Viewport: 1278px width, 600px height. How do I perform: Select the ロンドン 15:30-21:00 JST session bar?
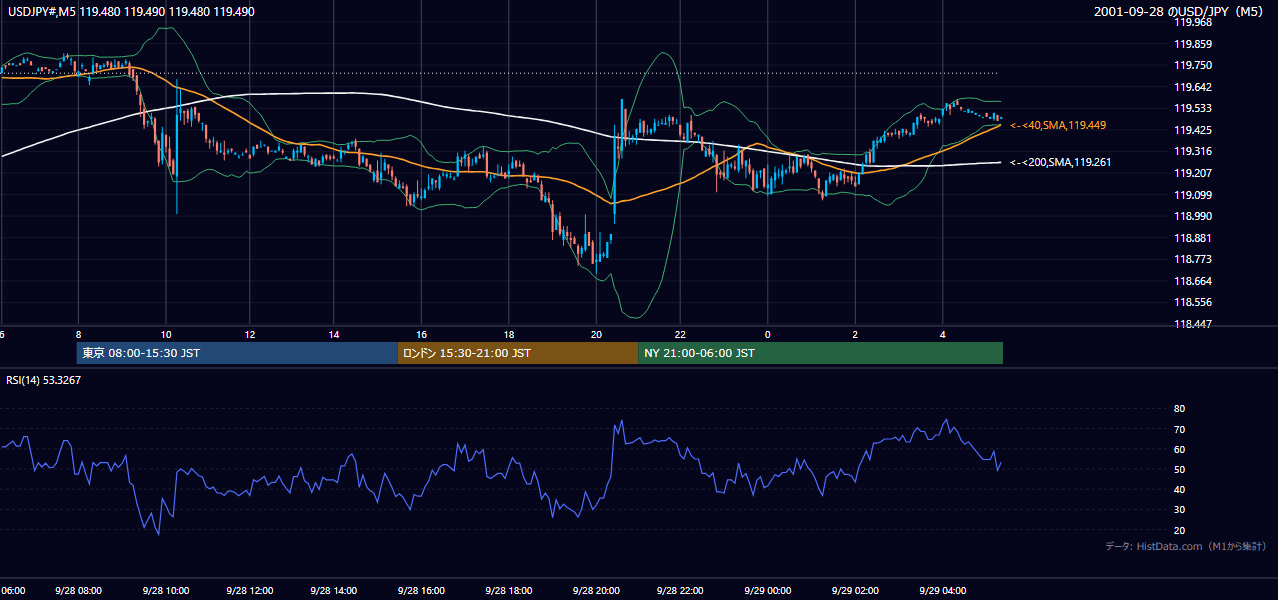pos(518,353)
